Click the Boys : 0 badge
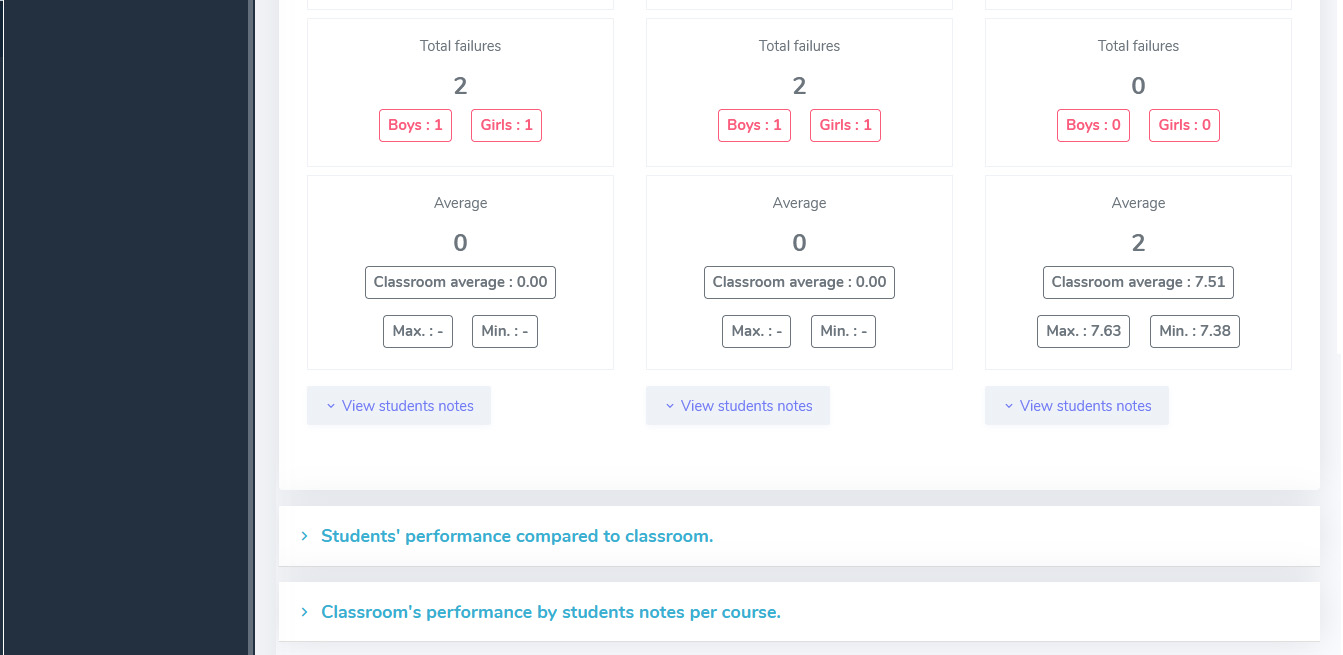1343x655 pixels. coord(1093,125)
